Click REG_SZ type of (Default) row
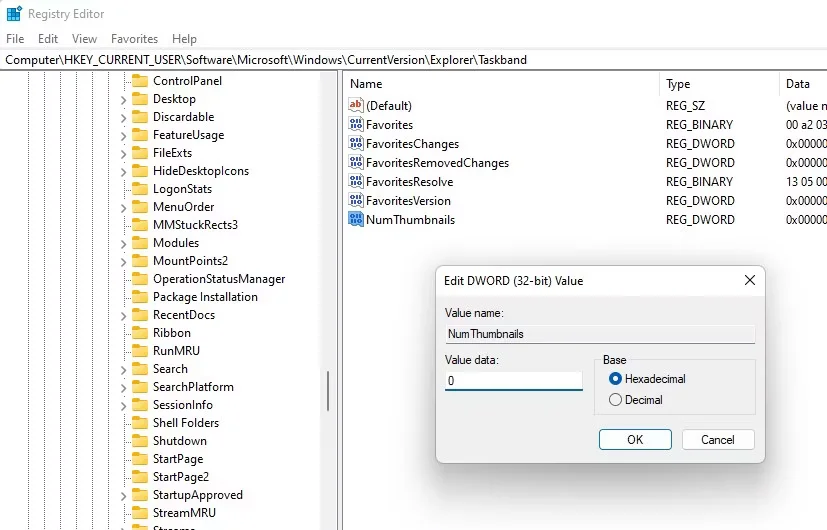Screen dimensions: 827x530 [x=685, y=105]
